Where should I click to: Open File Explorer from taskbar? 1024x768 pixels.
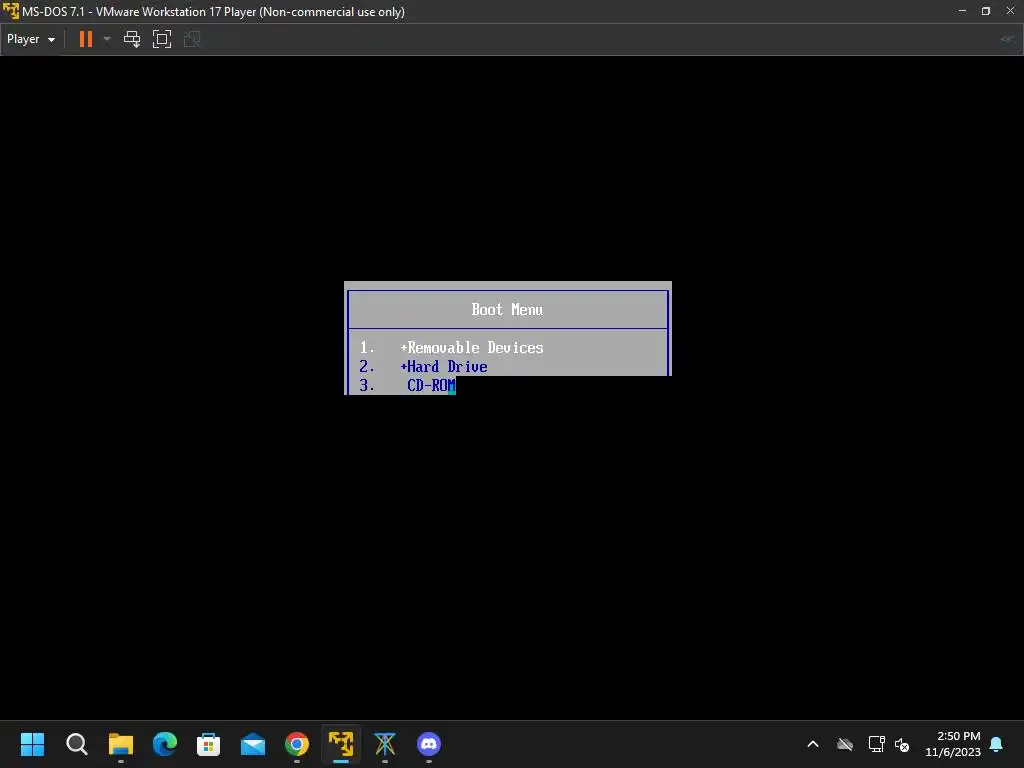121,744
